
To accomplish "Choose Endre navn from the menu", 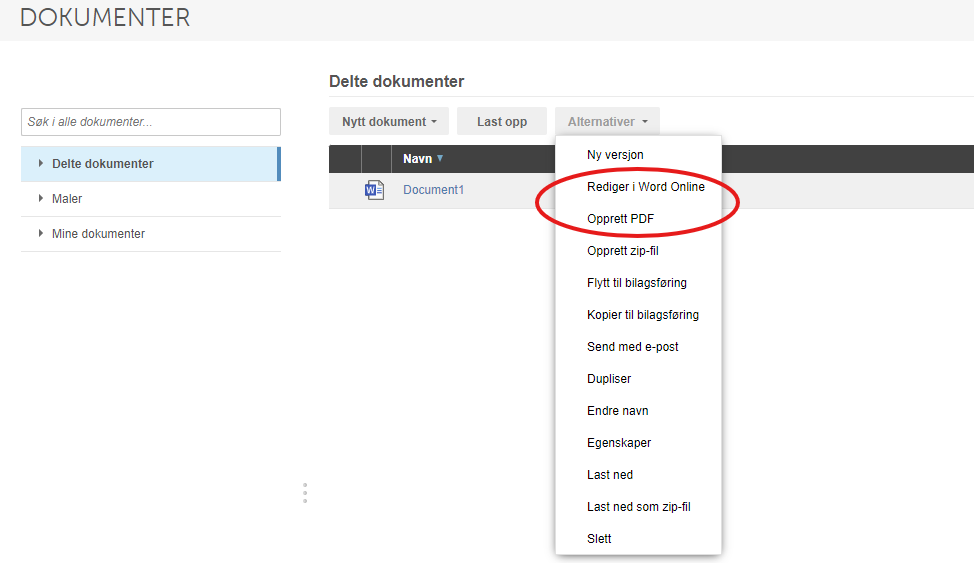I will pos(639,411).
